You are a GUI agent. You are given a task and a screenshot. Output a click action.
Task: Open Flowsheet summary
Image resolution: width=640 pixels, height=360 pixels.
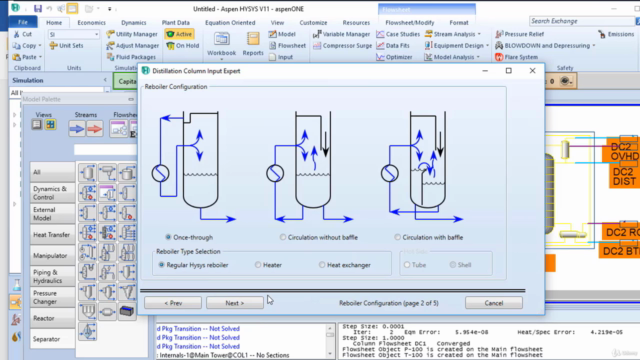pyautogui.click(x=287, y=46)
